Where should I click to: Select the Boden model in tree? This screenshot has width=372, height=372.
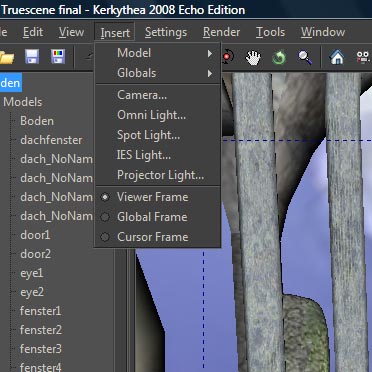pyautogui.click(x=37, y=121)
